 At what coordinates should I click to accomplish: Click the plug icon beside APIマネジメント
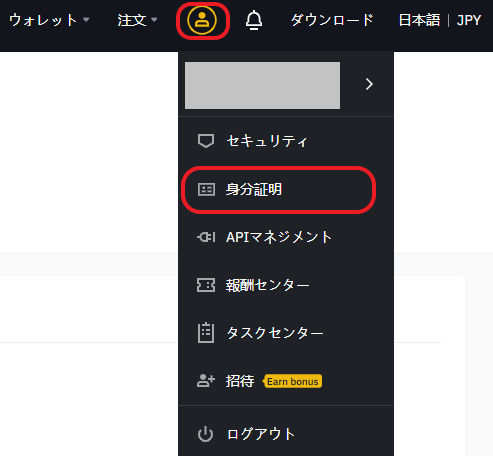pyautogui.click(x=206, y=237)
